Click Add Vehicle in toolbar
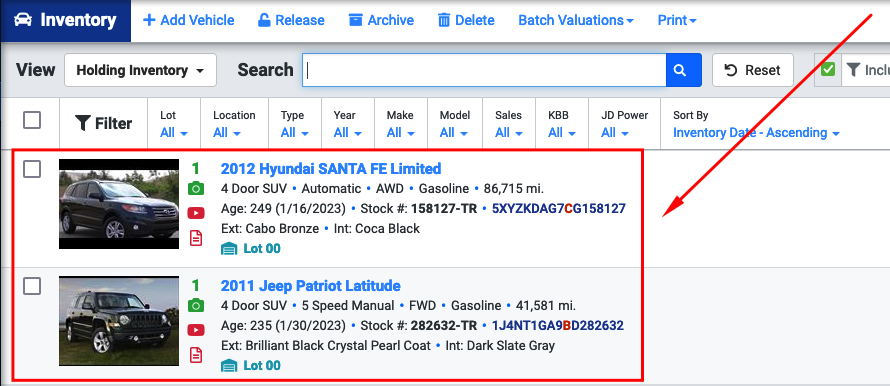890x386 pixels. (188, 20)
